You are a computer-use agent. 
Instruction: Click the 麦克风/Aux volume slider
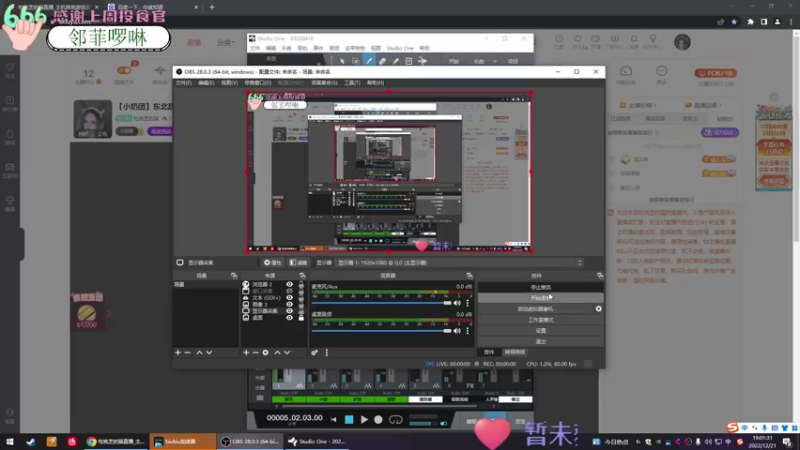[381, 303]
